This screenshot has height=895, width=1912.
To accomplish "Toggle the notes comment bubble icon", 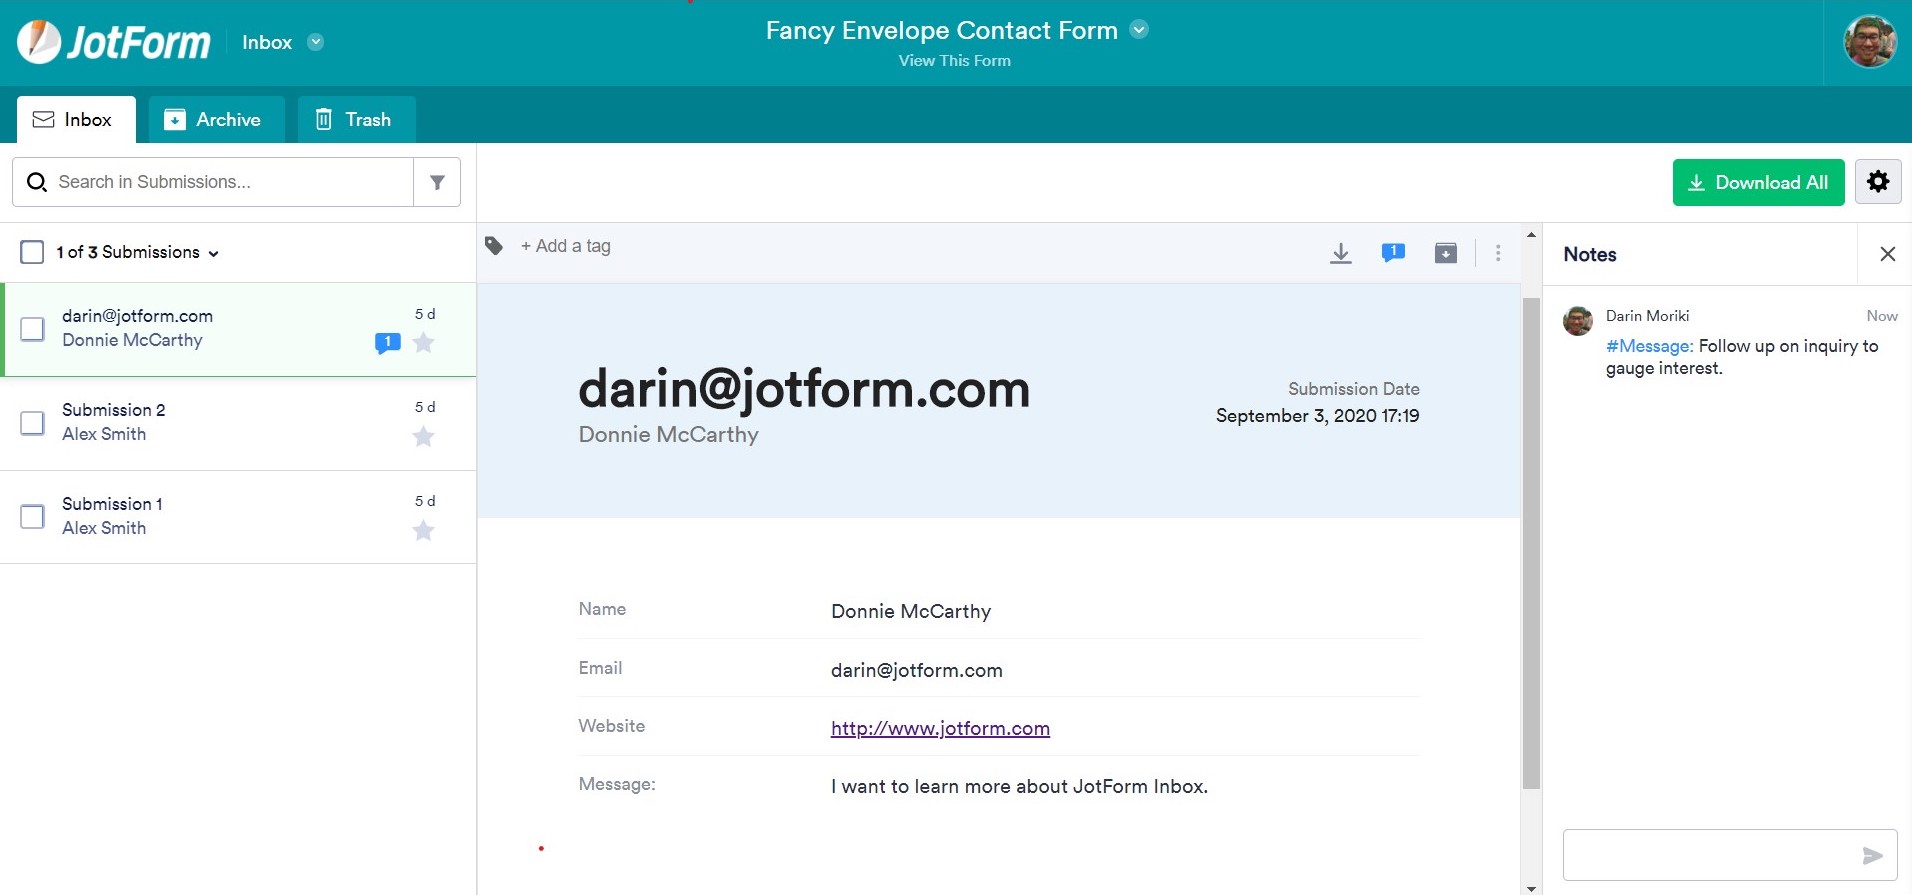I will [x=1393, y=253].
